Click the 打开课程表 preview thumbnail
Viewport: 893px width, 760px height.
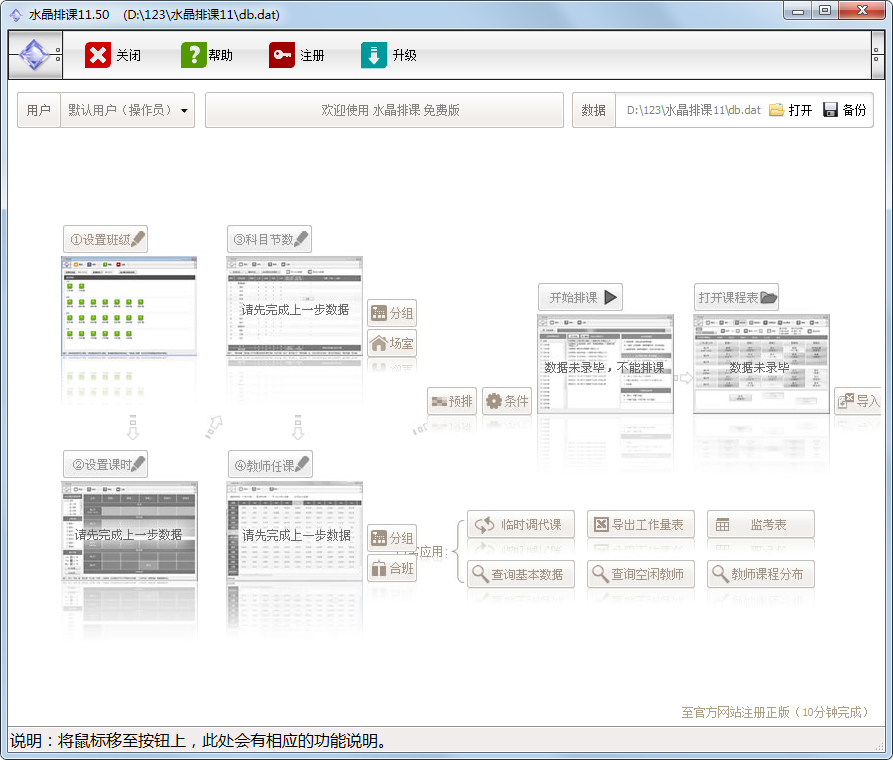pos(761,363)
